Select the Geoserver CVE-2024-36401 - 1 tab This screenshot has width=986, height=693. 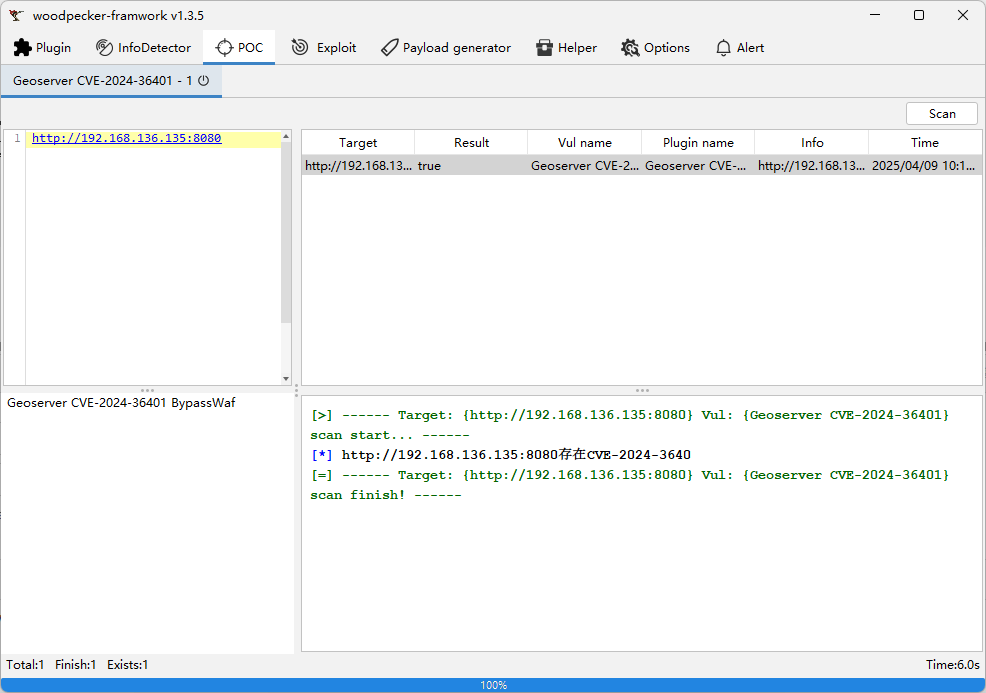100,81
